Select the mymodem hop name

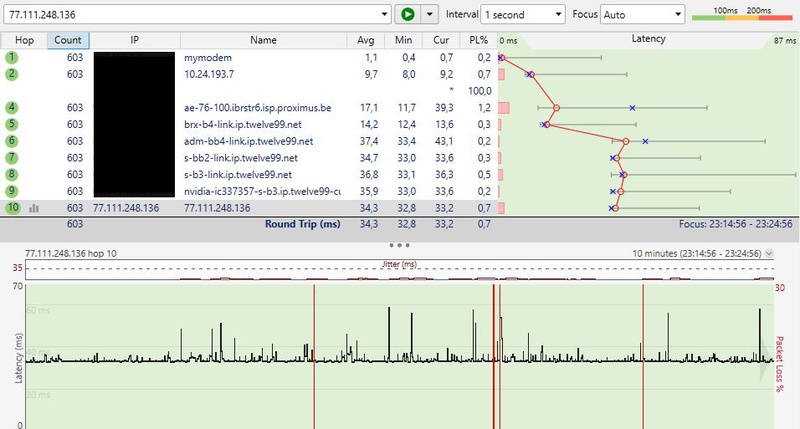[208, 58]
